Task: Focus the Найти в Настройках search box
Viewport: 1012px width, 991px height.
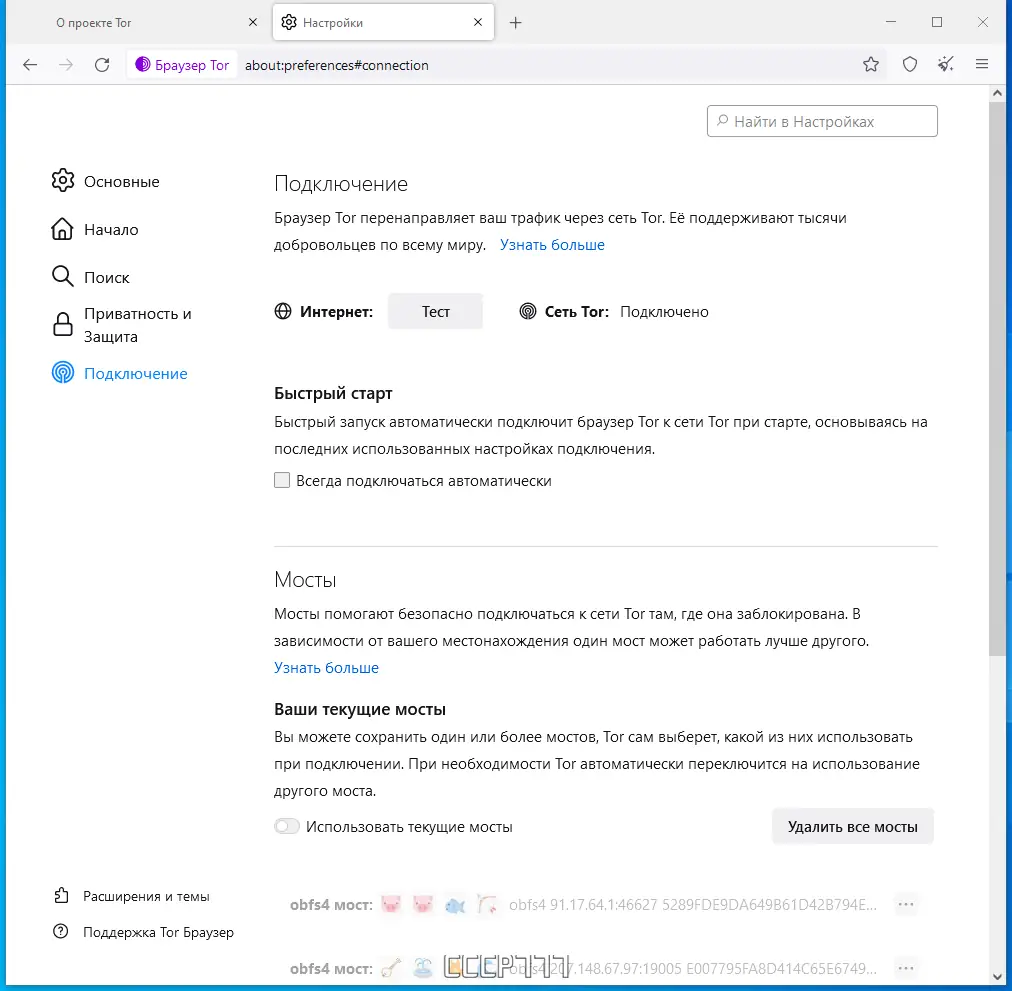Action: tap(822, 121)
